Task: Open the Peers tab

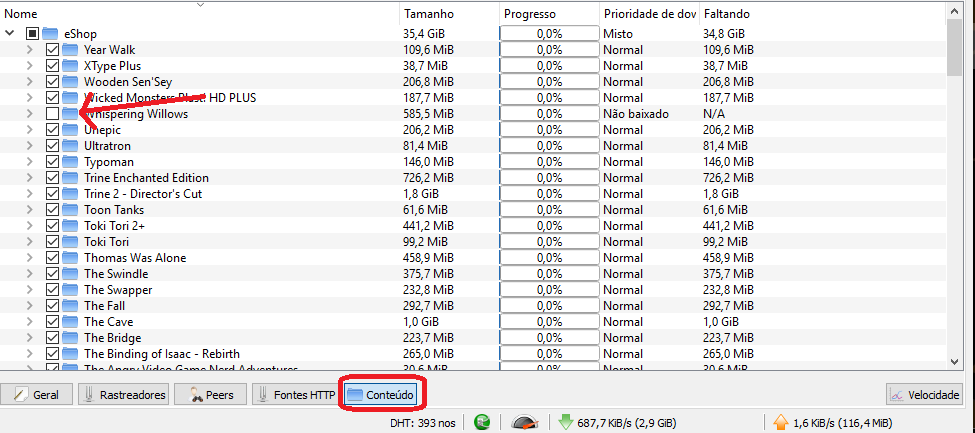Action: [211, 394]
